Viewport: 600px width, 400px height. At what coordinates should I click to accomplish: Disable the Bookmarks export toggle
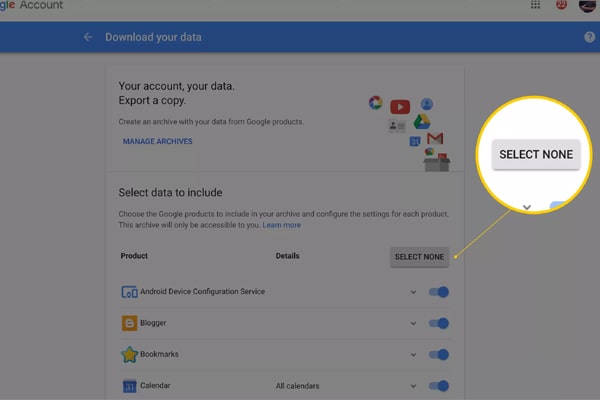[439, 355]
